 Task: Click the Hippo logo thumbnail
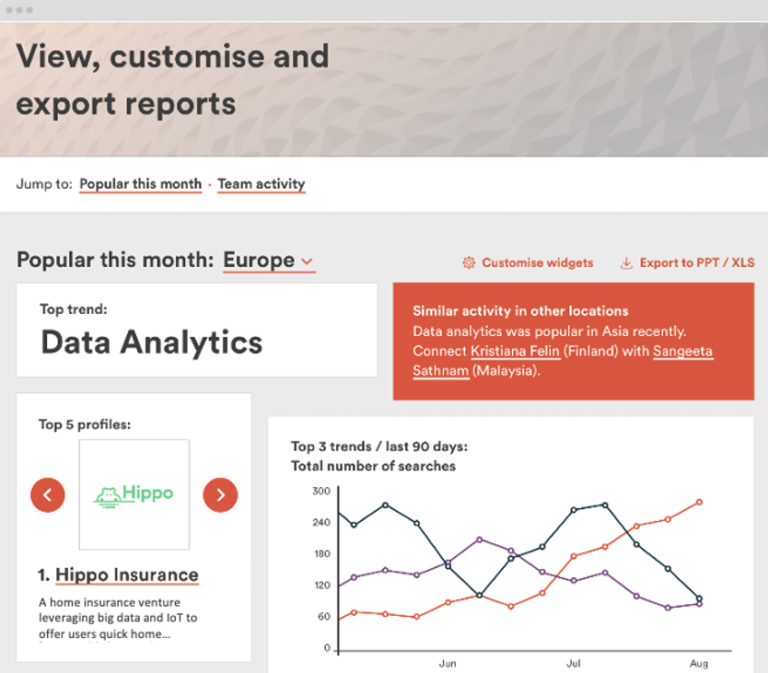[x=134, y=495]
